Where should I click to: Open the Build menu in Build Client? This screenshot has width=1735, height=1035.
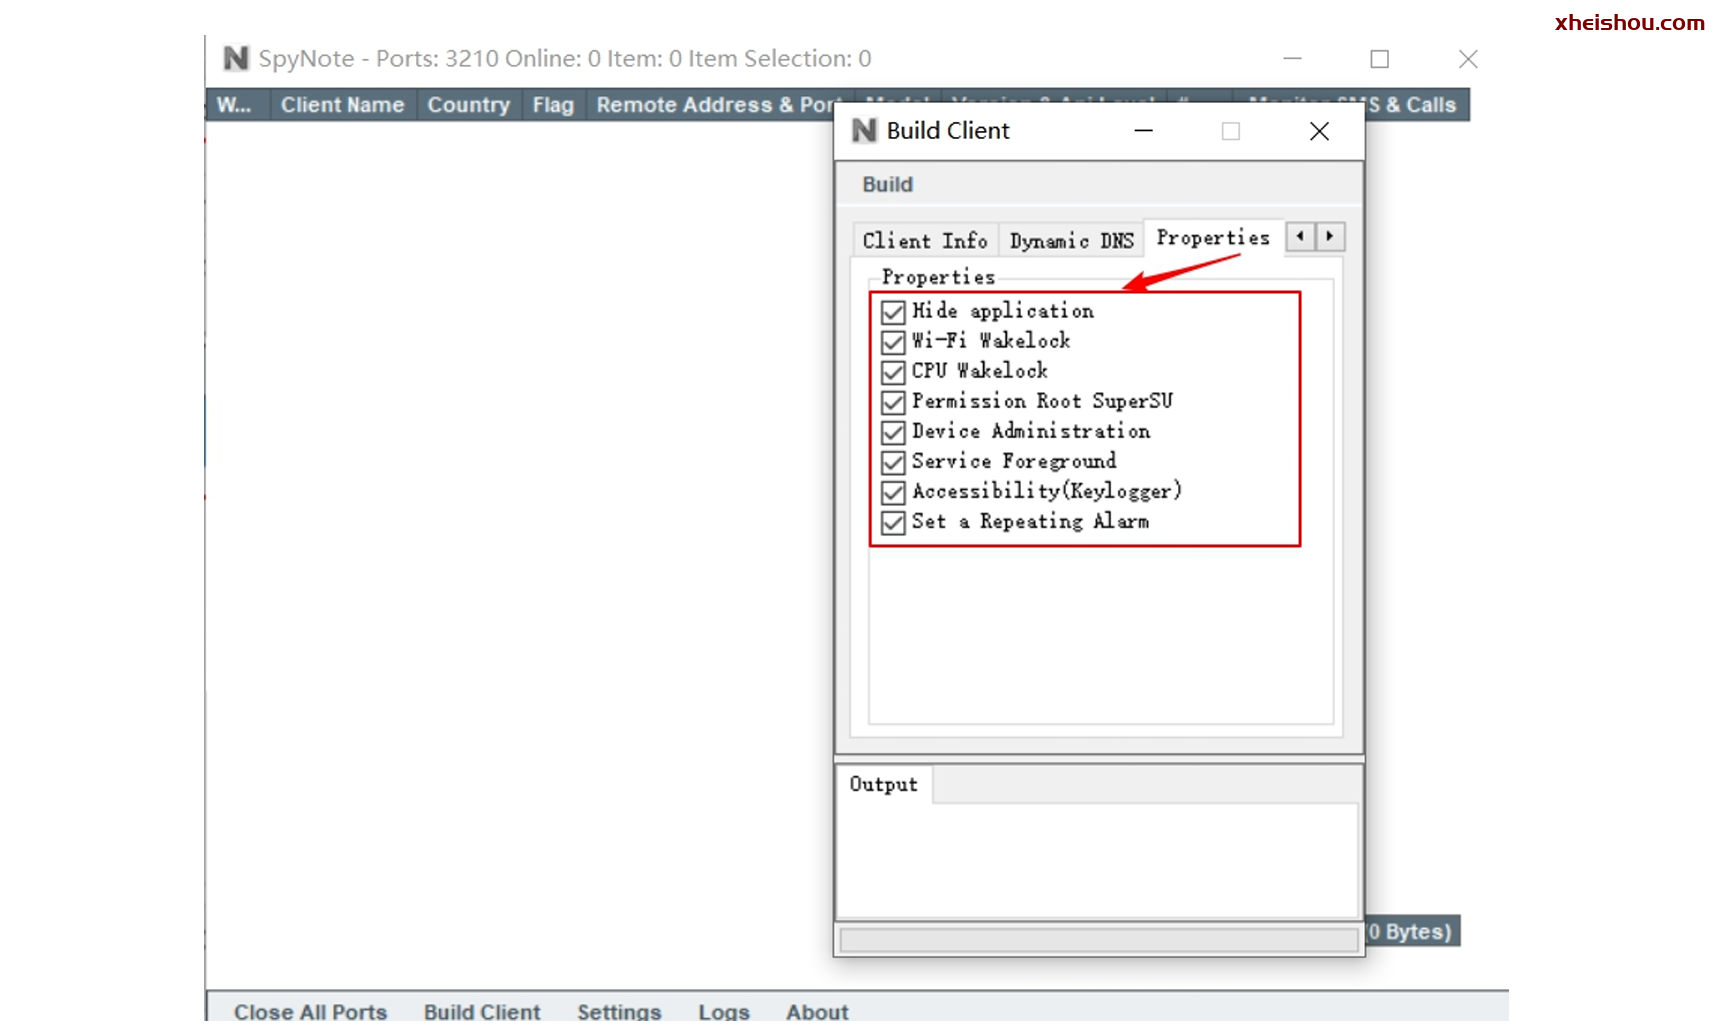coord(888,184)
